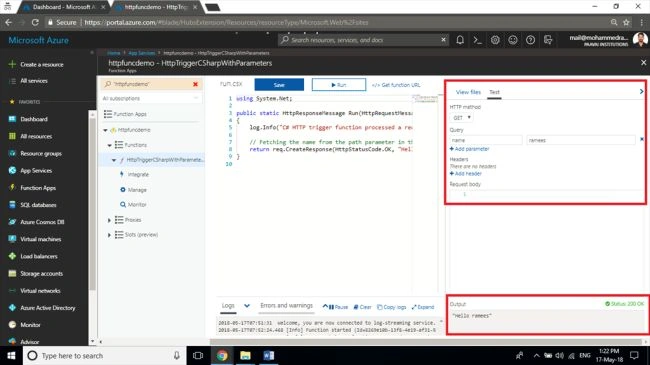650x365 pixels.
Task: Open portal settings gear
Action: tap(495, 40)
